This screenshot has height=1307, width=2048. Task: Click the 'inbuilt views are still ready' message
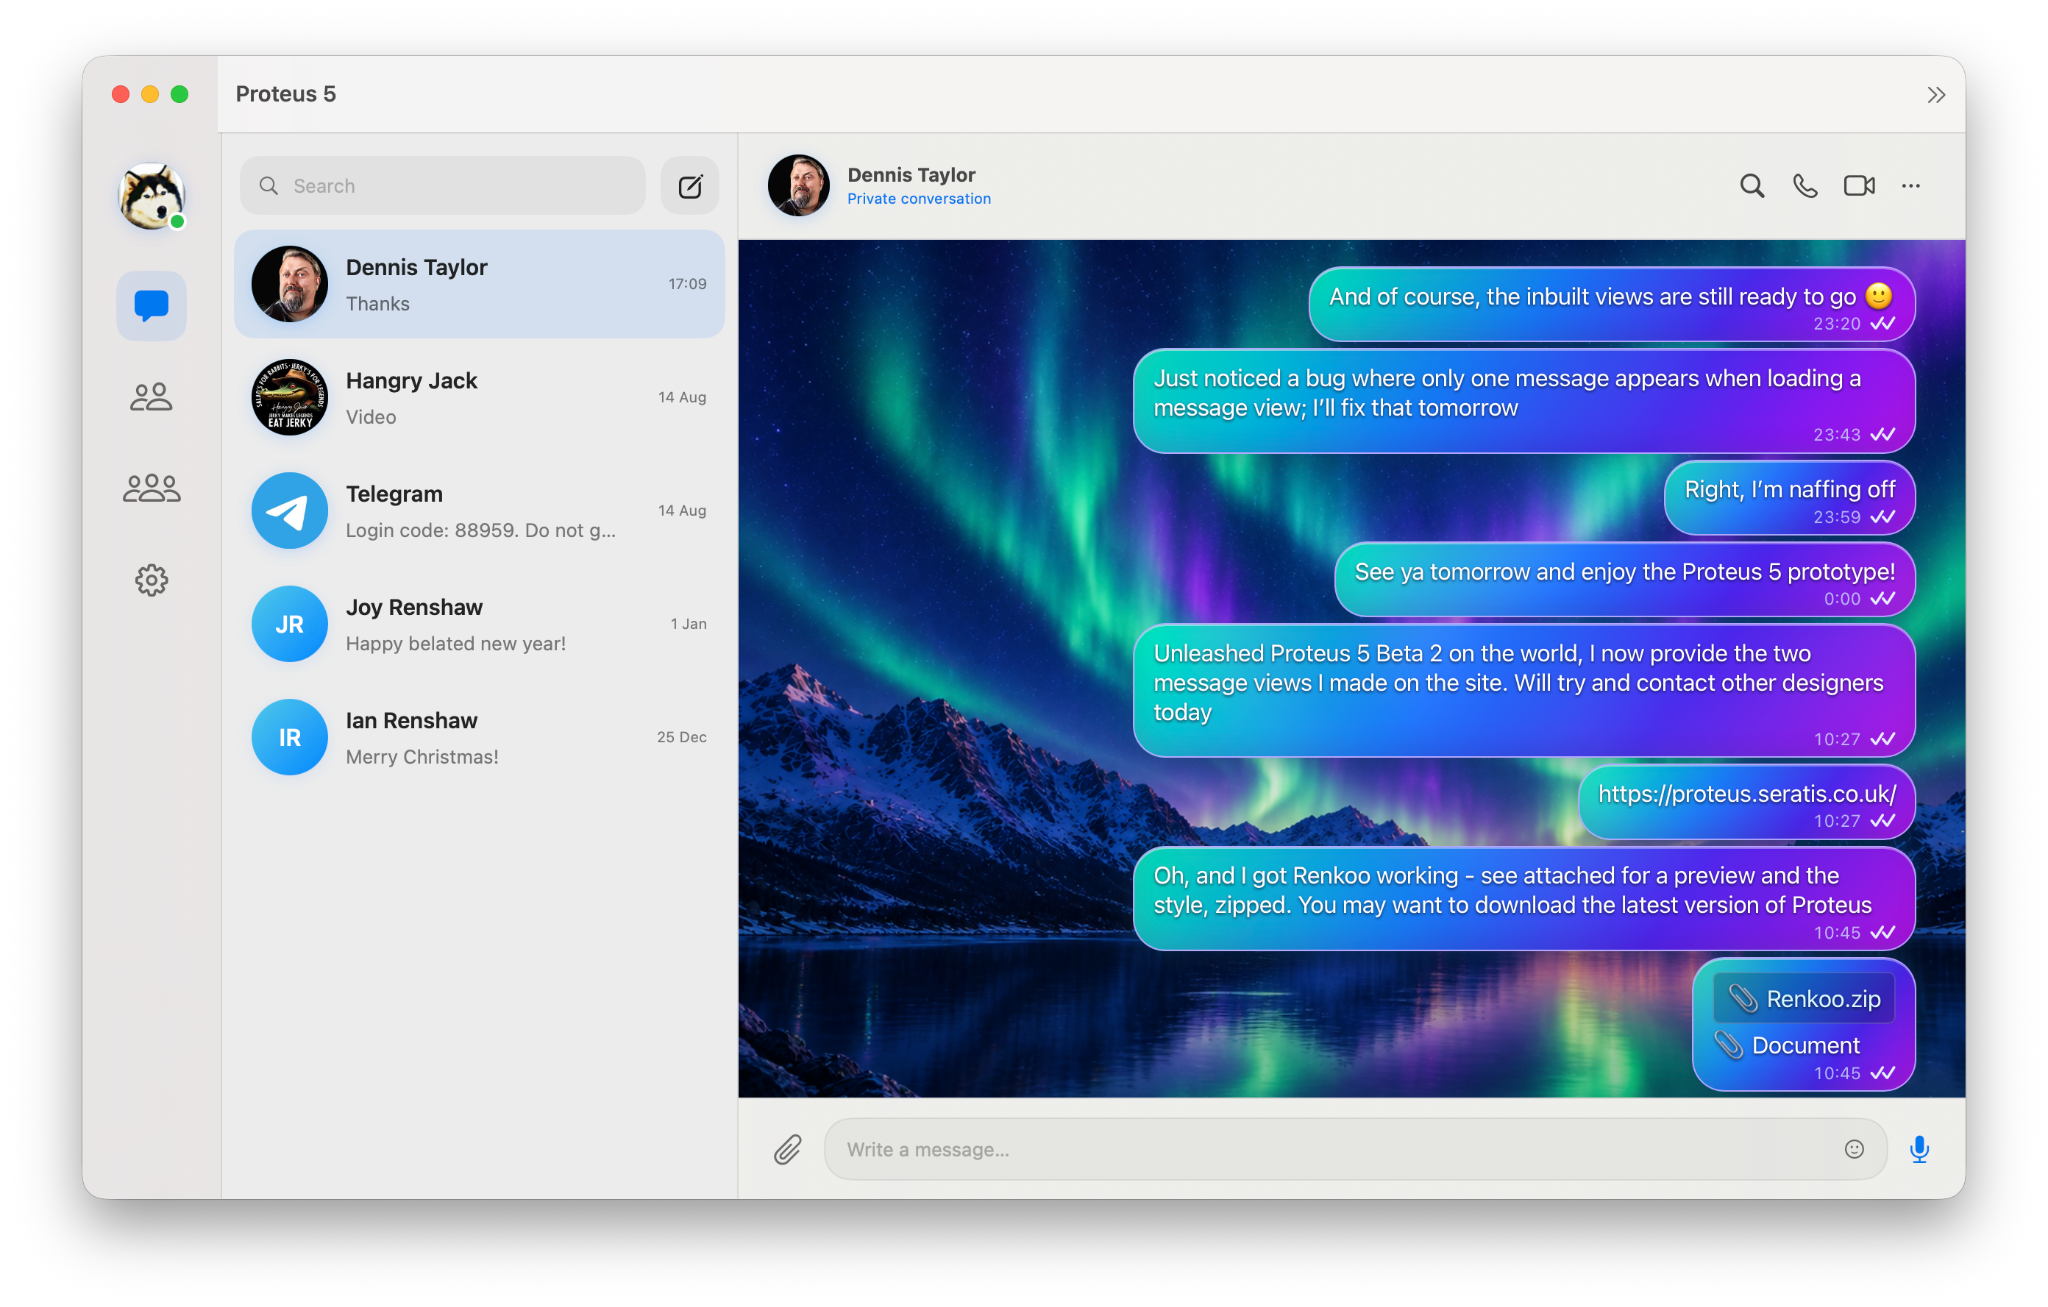click(1612, 305)
